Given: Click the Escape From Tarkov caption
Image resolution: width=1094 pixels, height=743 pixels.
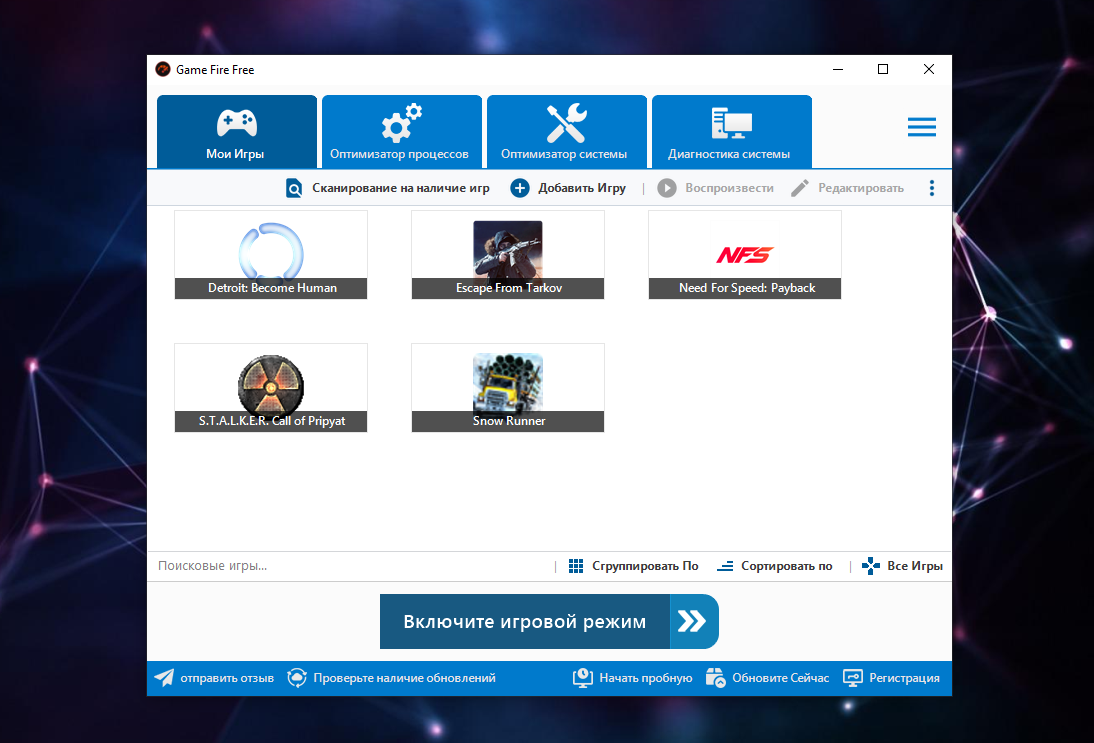Looking at the screenshot, I should coord(509,288).
